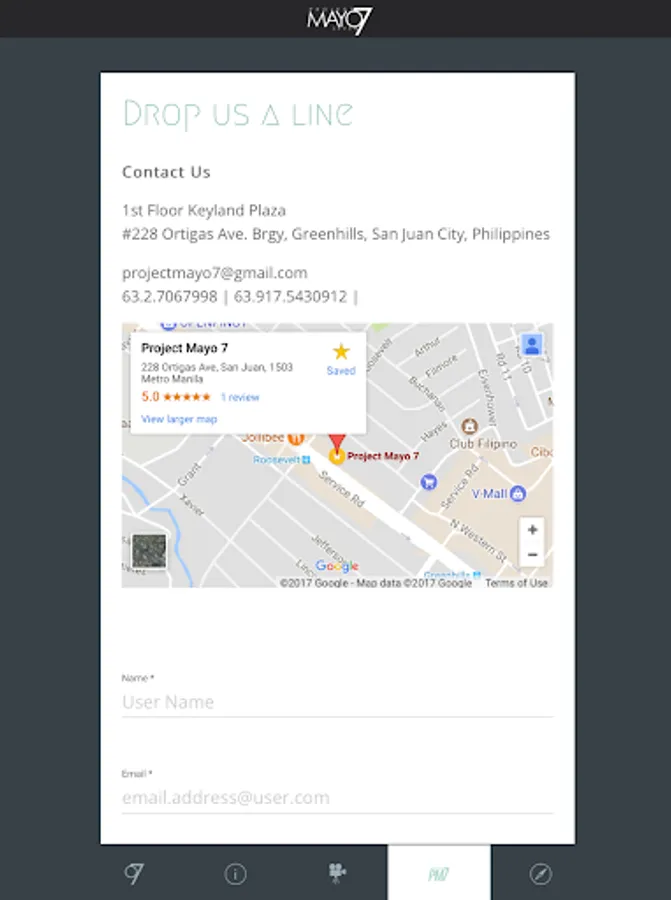Click the Google logo on map
Image resolution: width=671 pixels, height=900 pixels.
click(337, 566)
